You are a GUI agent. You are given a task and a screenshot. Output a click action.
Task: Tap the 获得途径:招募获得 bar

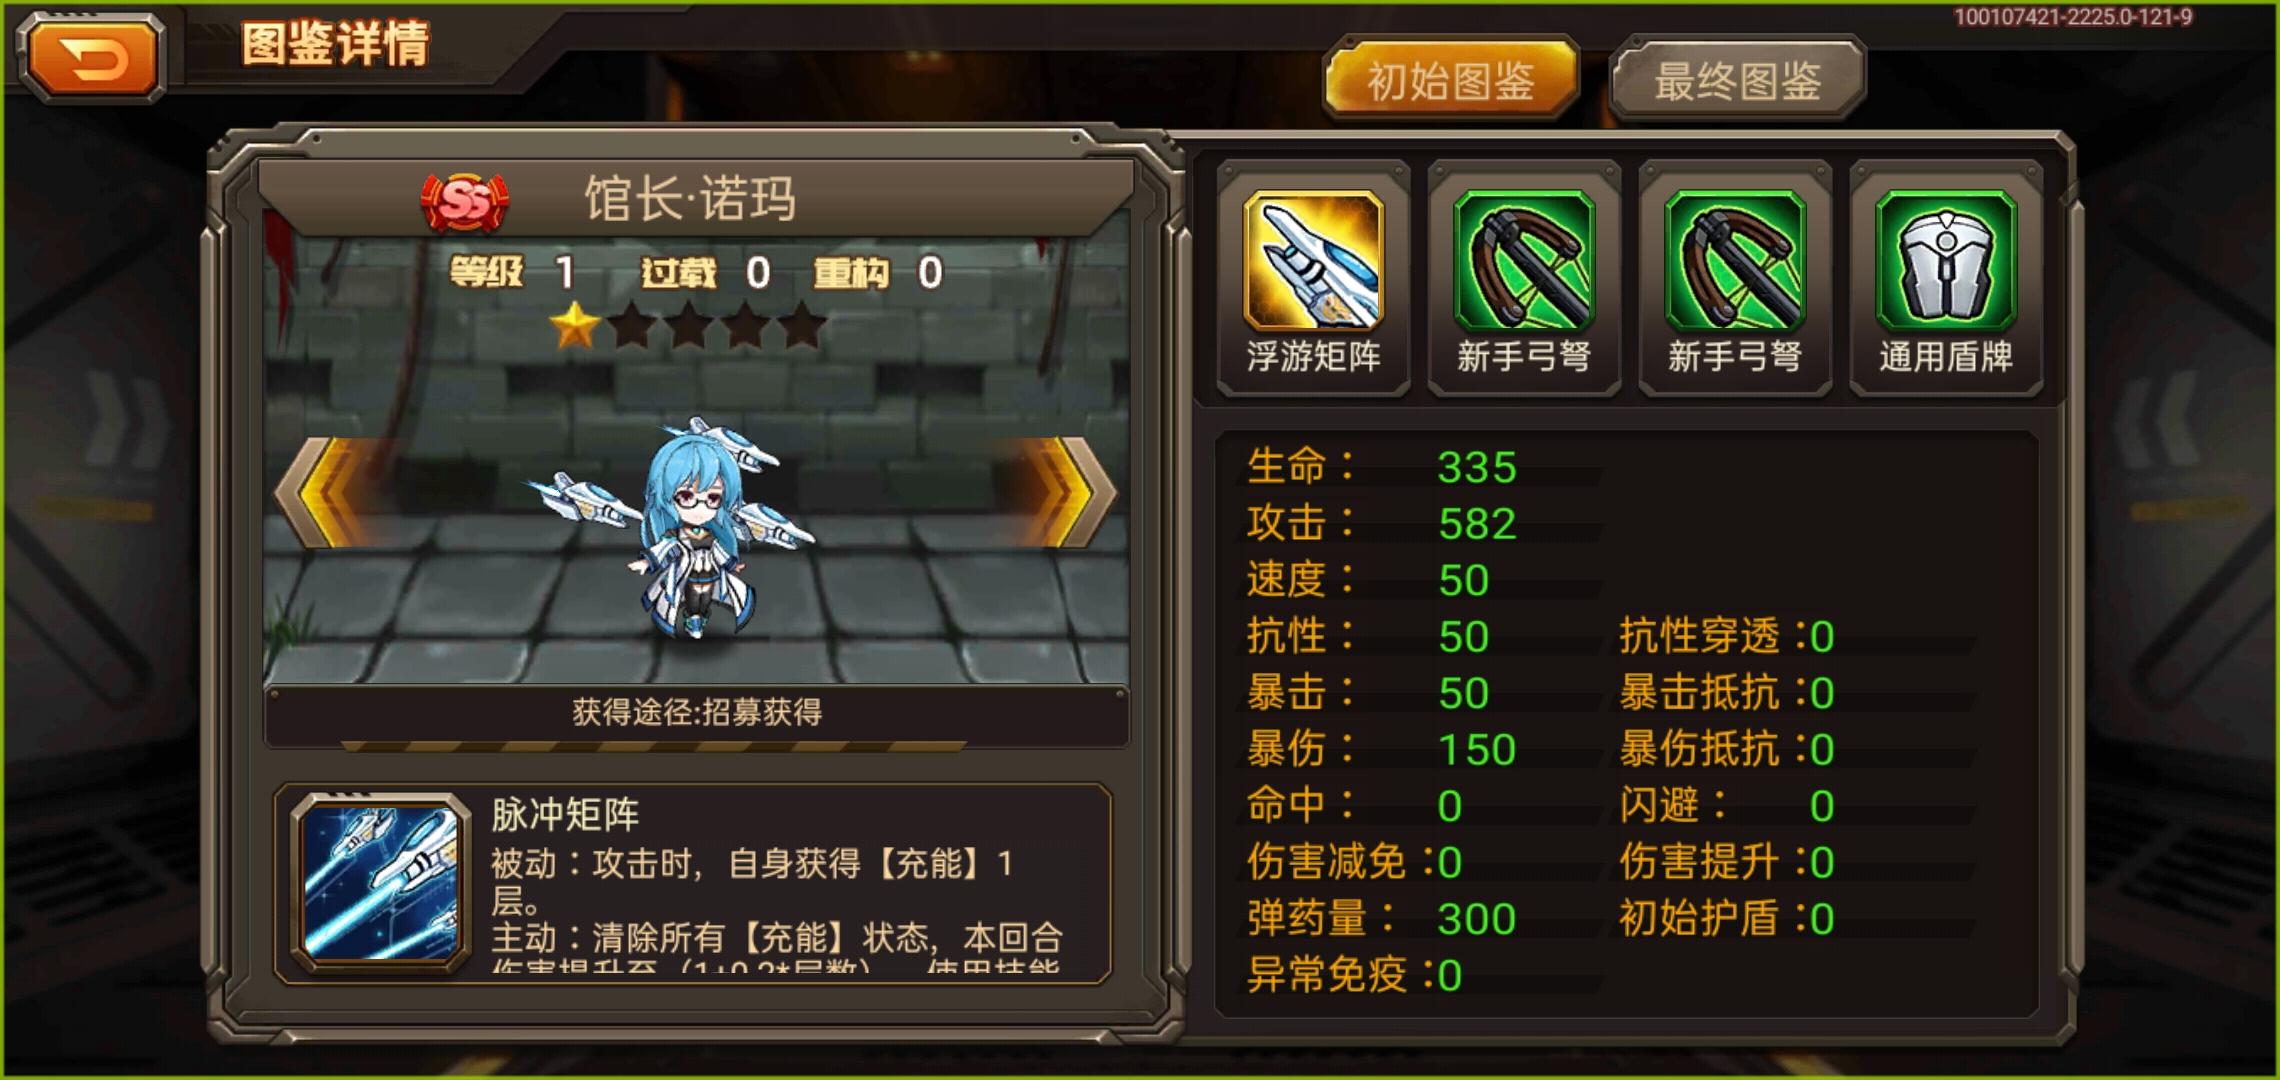[697, 714]
